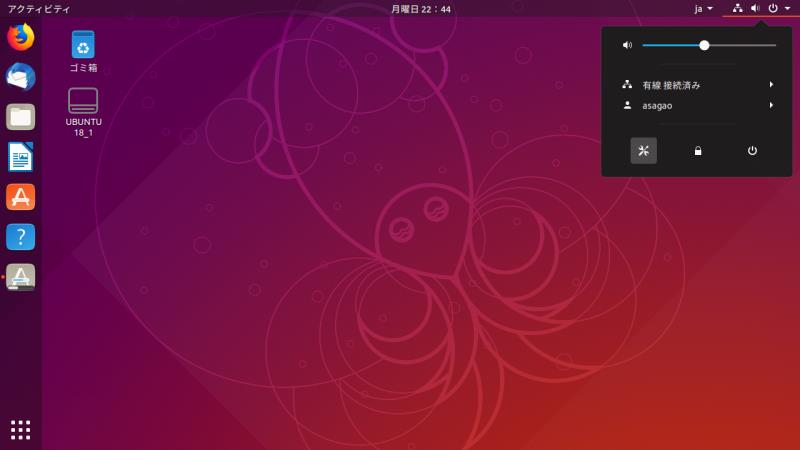Lock the screen with the padlock button
The width and height of the screenshot is (800, 450).
(x=698, y=151)
